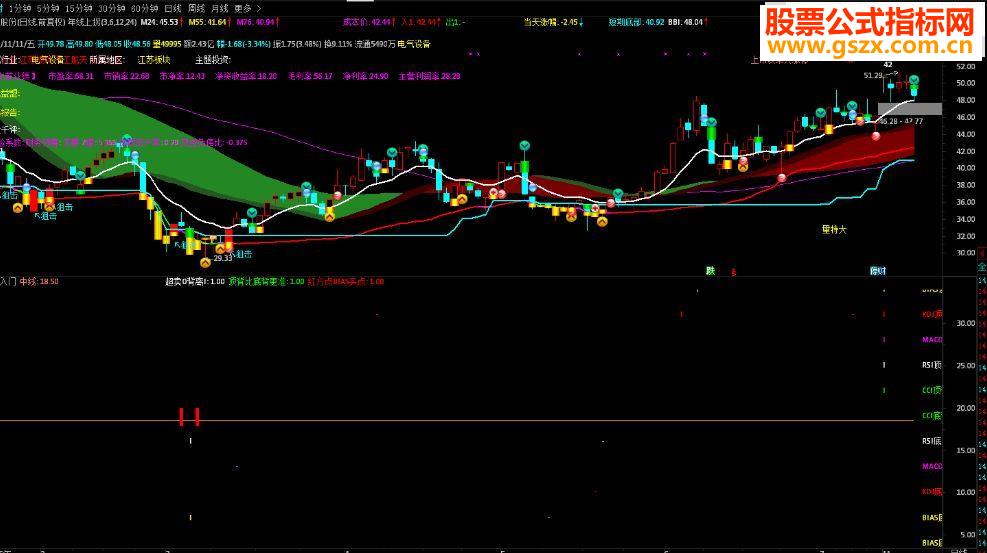This screenshot has height=553, width=987.
Task: Click the BBI: 48.04 indicator value
Action: [x=687, y=22]
